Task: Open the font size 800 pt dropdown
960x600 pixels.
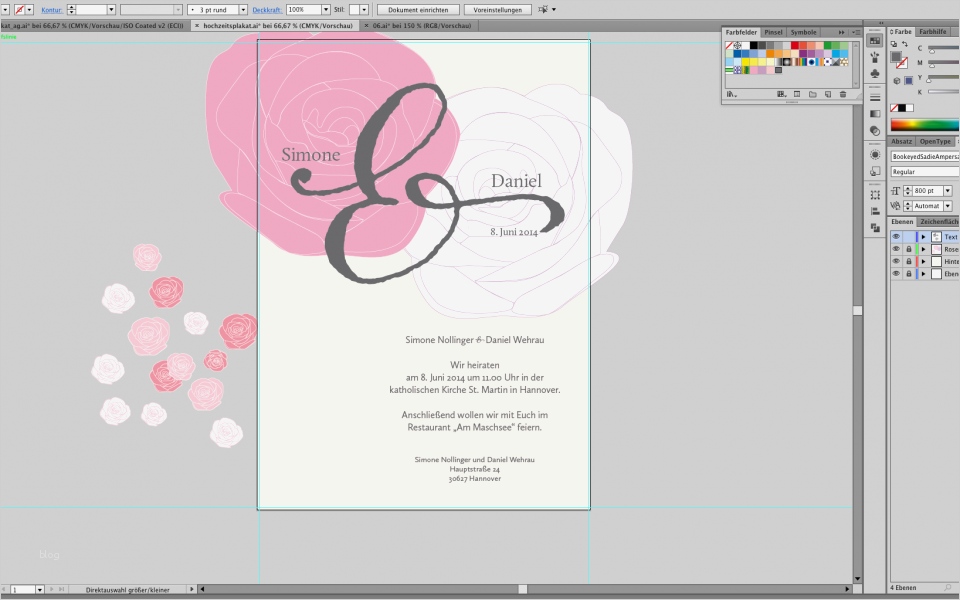Action: point(947,190)
